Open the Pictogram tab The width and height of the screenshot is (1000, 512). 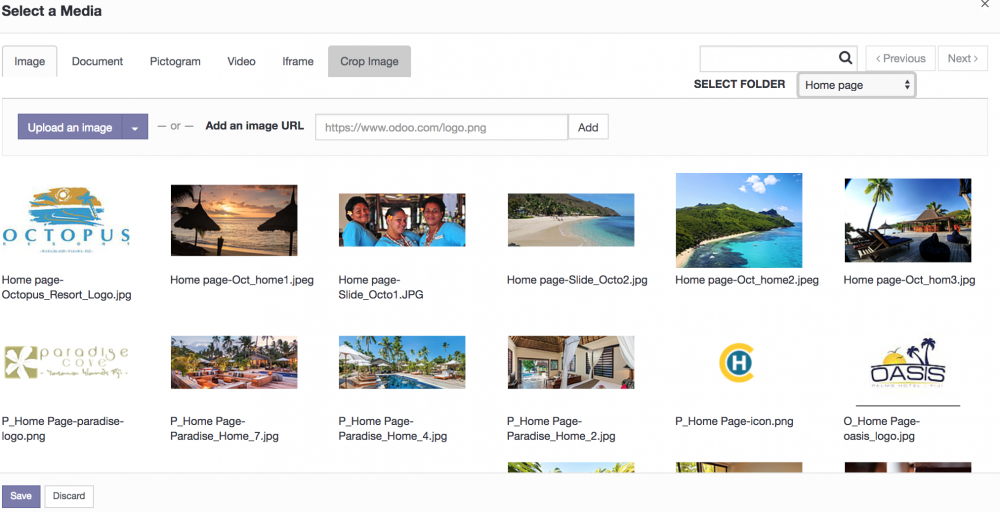[175, 61]
